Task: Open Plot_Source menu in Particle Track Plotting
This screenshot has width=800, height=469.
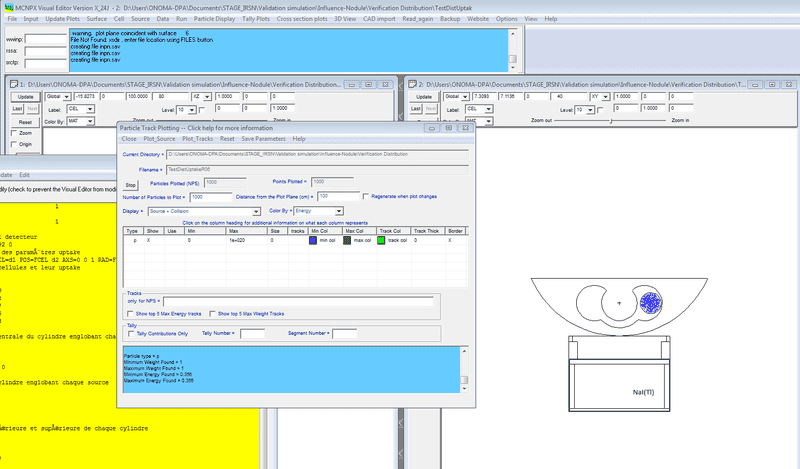Action: 160,139
